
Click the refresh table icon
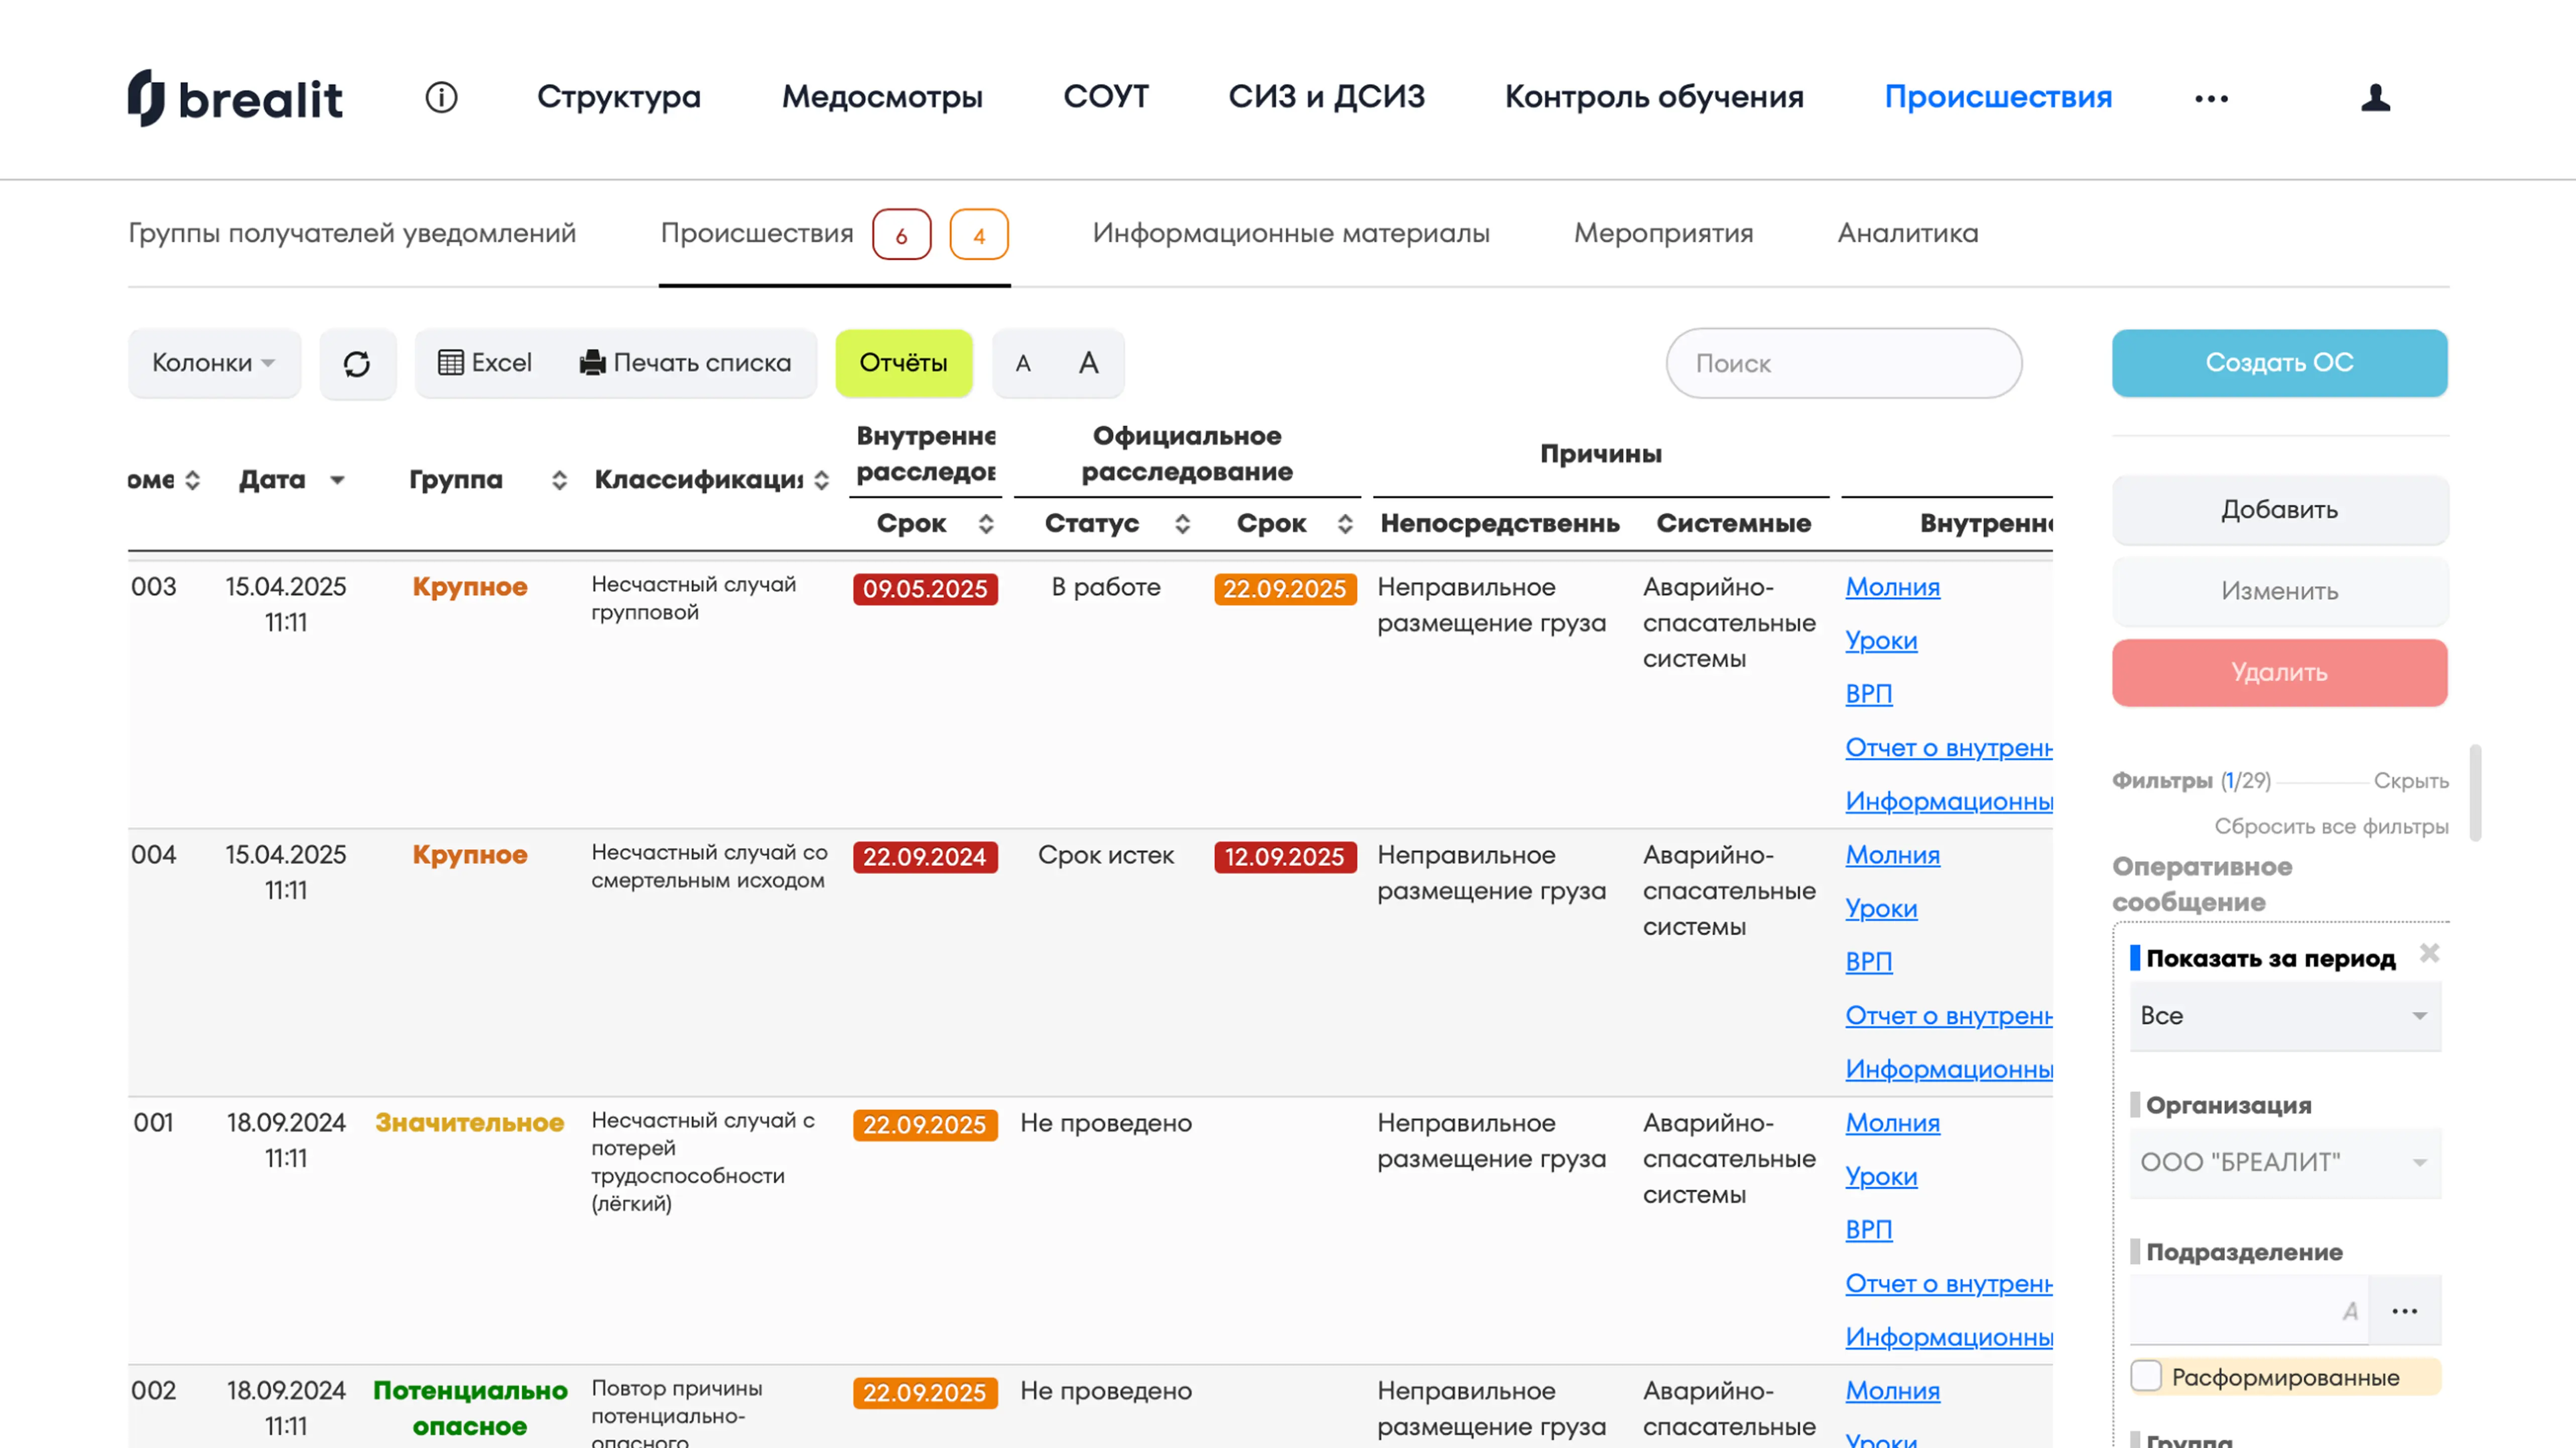click(x=357, y=363)
